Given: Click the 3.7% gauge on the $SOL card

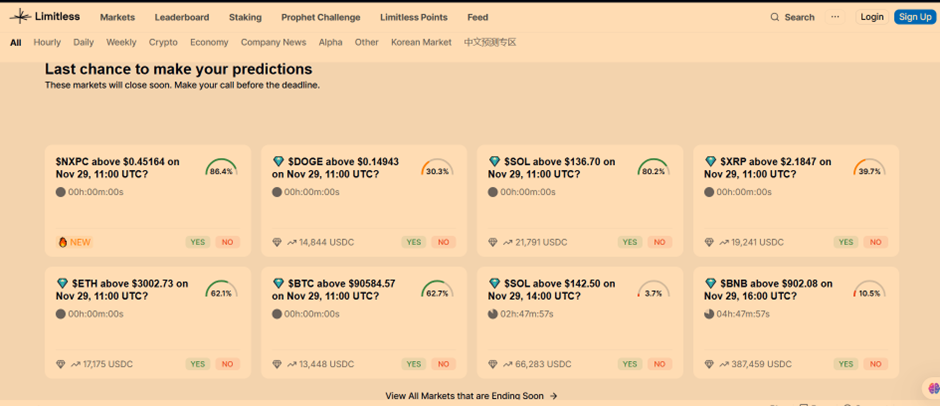Looking at the screenshot, I should (x=653, y=290).
